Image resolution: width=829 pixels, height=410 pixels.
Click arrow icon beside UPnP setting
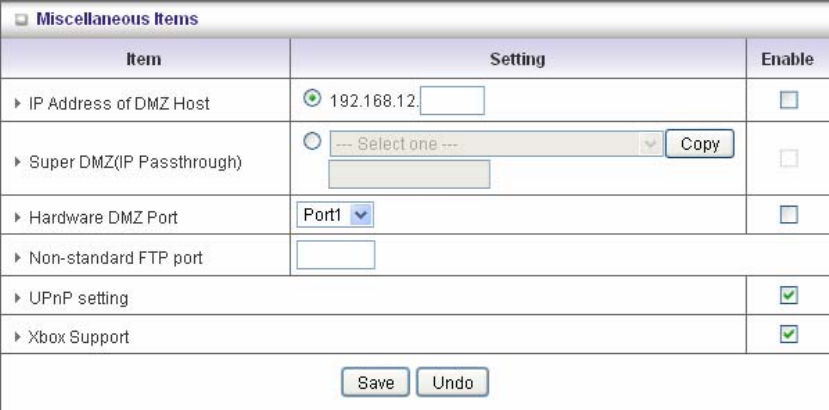click(x=21, y=298)
